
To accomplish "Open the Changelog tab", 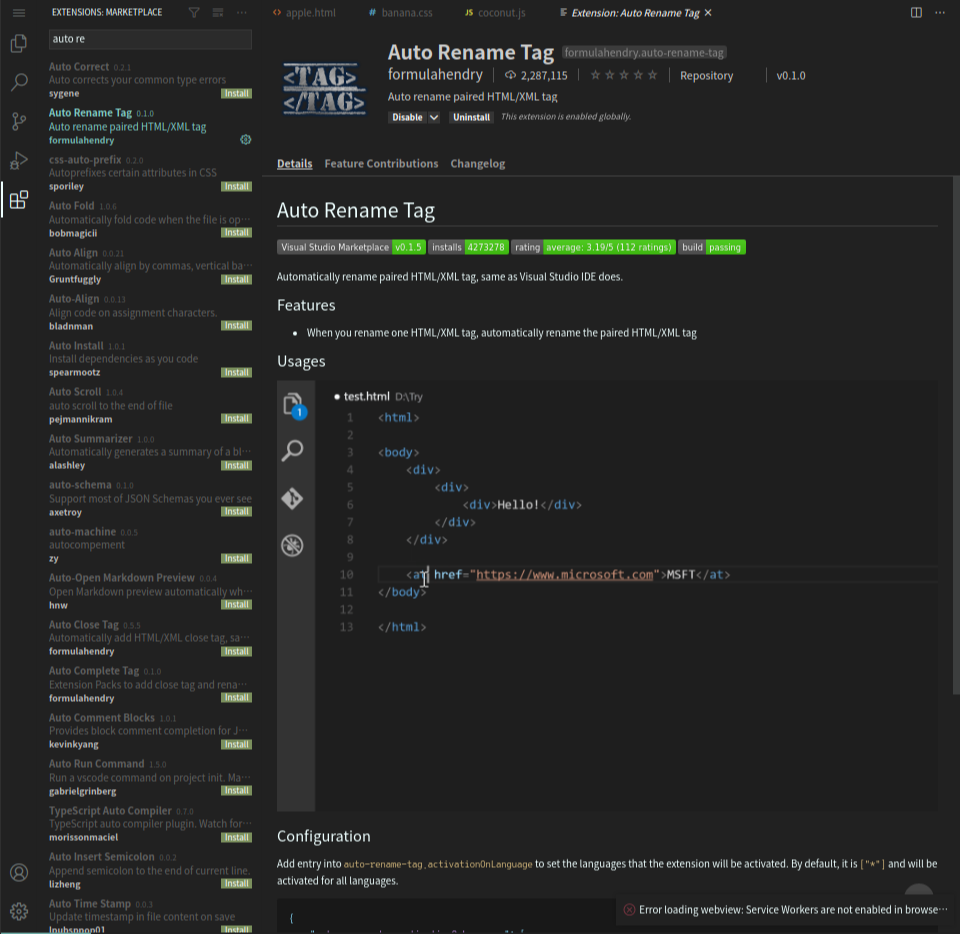I will click(478, 163).
